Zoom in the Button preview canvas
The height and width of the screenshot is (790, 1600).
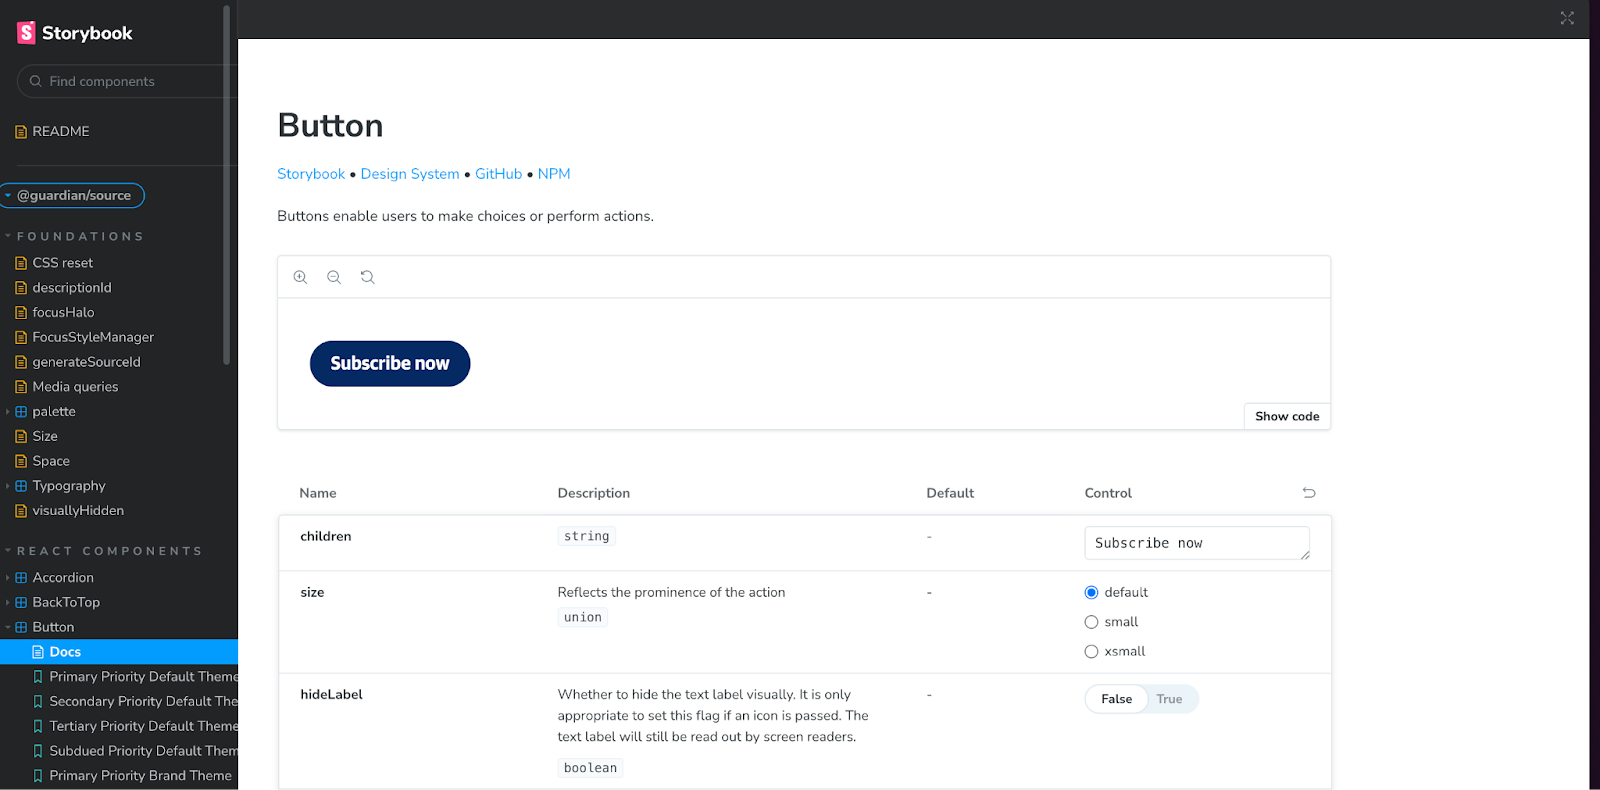click(x=300, y=277)
